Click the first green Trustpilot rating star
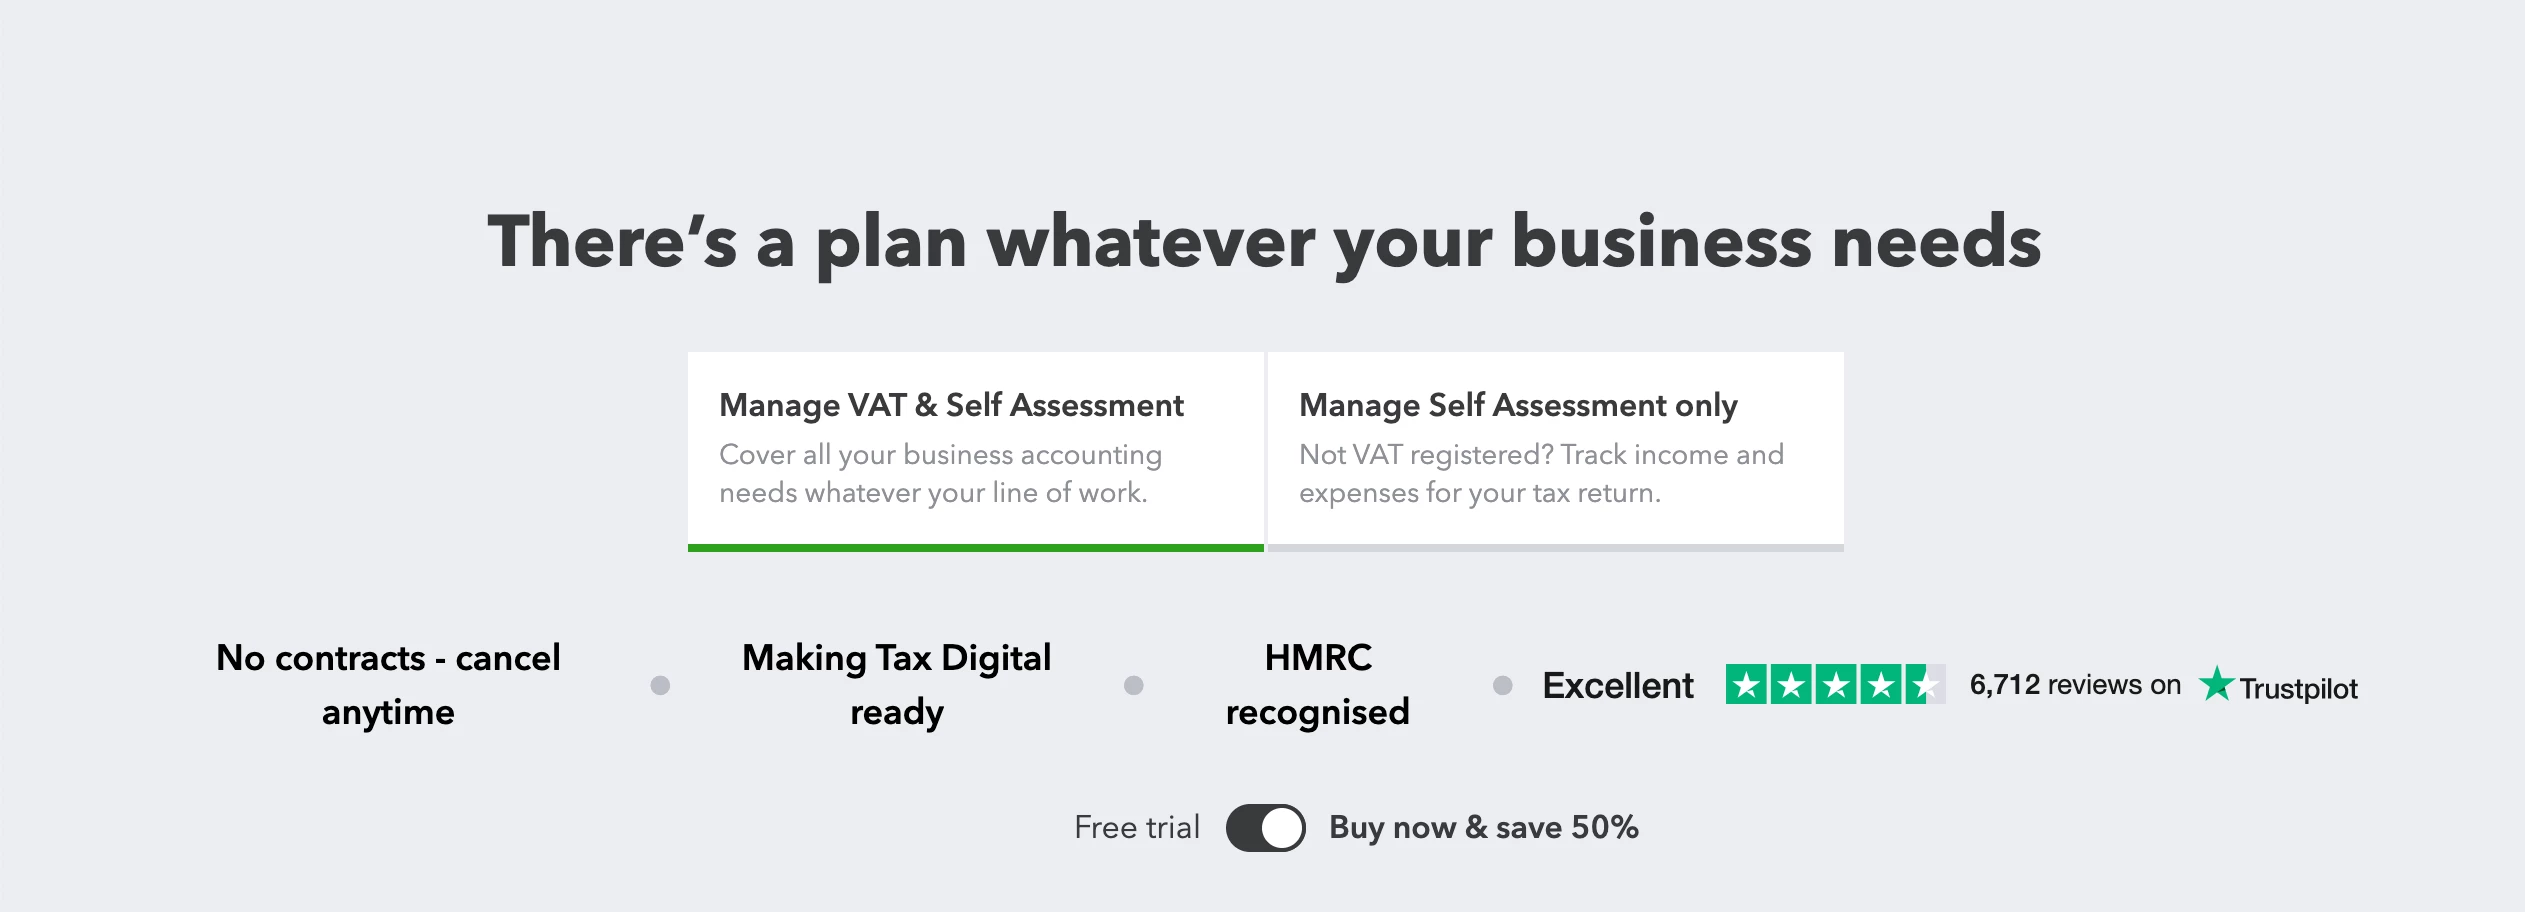2525x912 pixels. pyautogui.click(x=1746, y=685)
